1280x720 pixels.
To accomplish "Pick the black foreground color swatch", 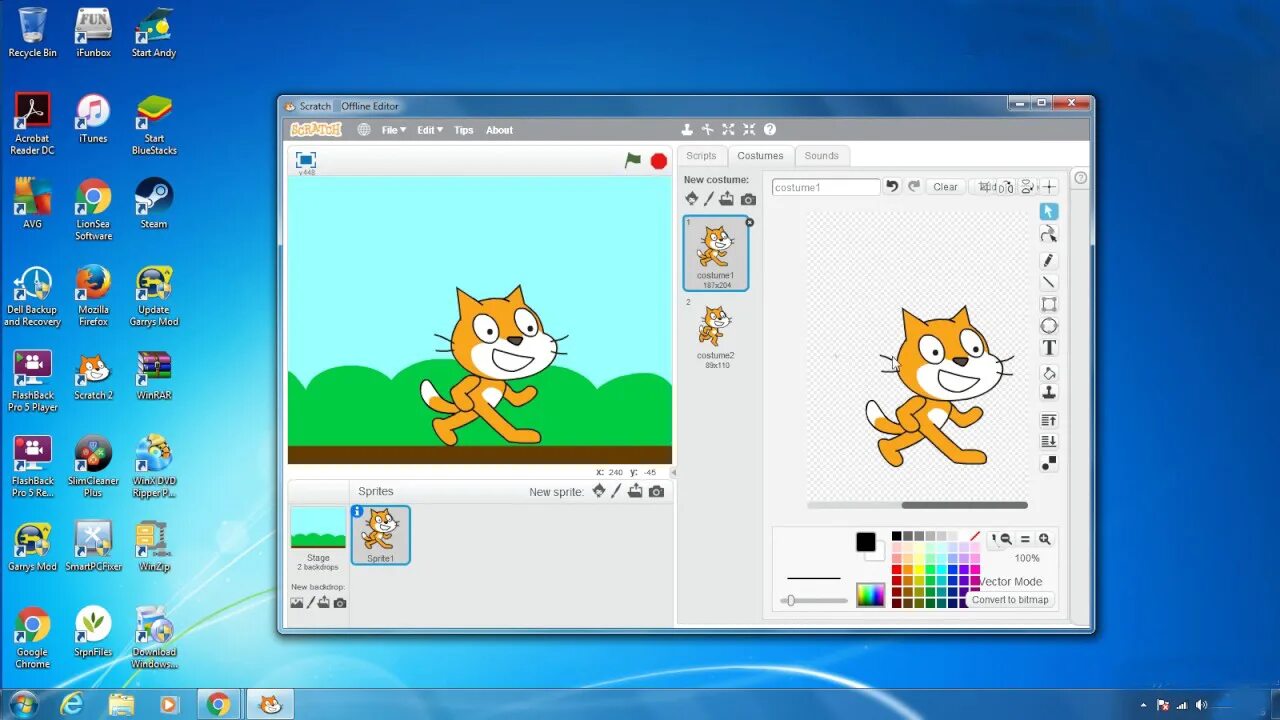I will pos(866,542).
